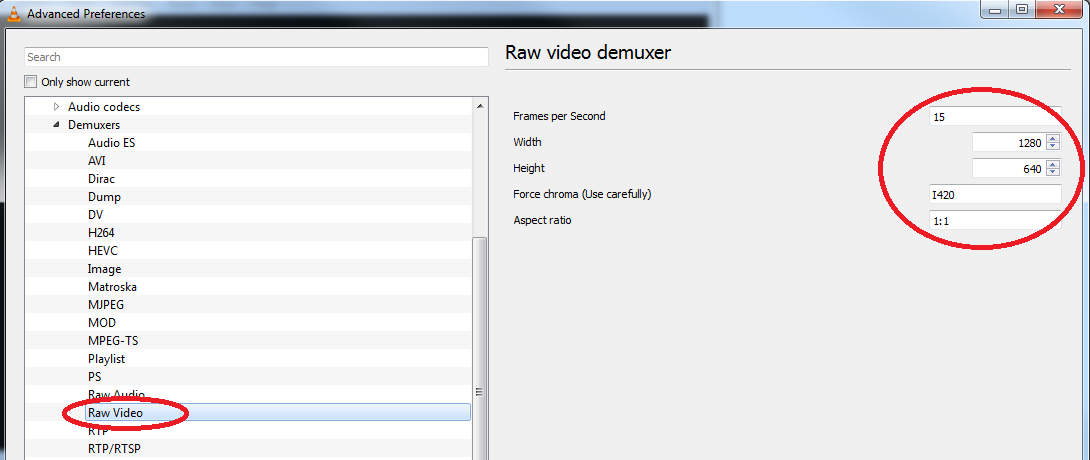Click the Height value field
Viewport: 1090px width, 460px height.
[x=1008, y=169]
